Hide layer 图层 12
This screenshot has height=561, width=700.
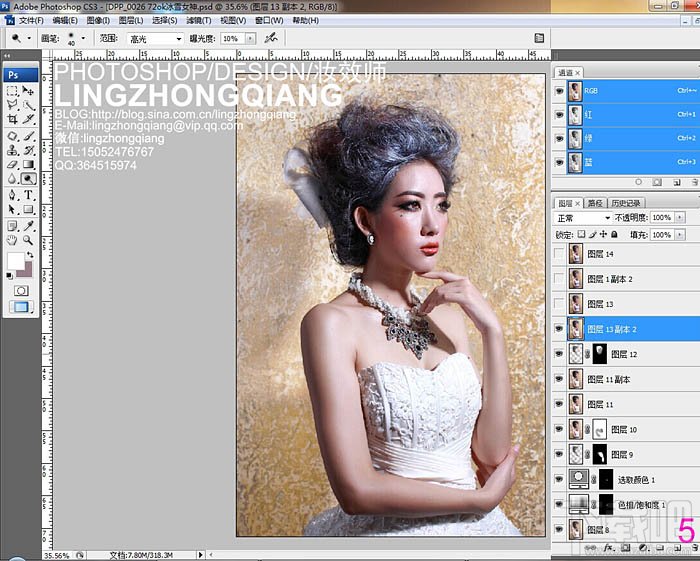(559, 354)
